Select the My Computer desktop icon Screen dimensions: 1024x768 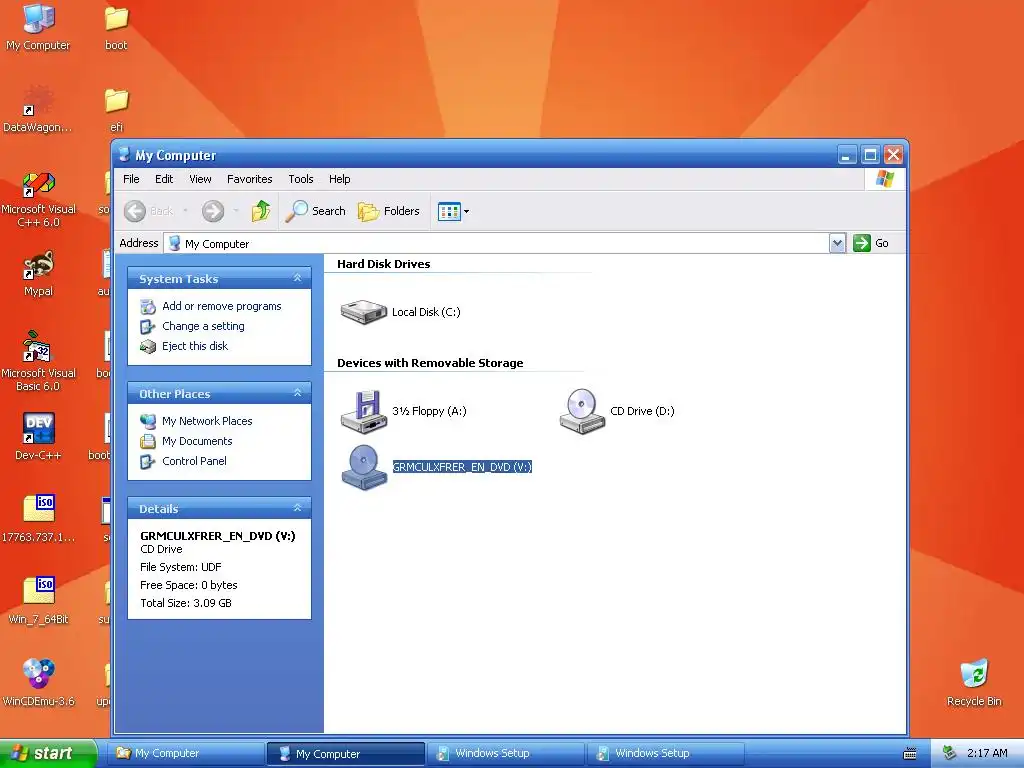pyautogui.click(x=38, y=27)
